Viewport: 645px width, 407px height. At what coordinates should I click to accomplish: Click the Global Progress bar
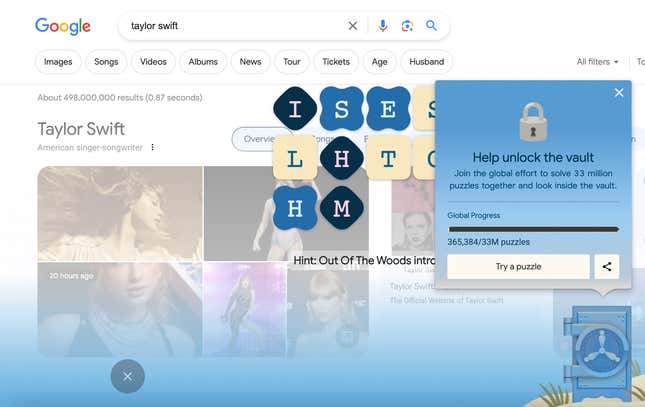pos(534,229)
